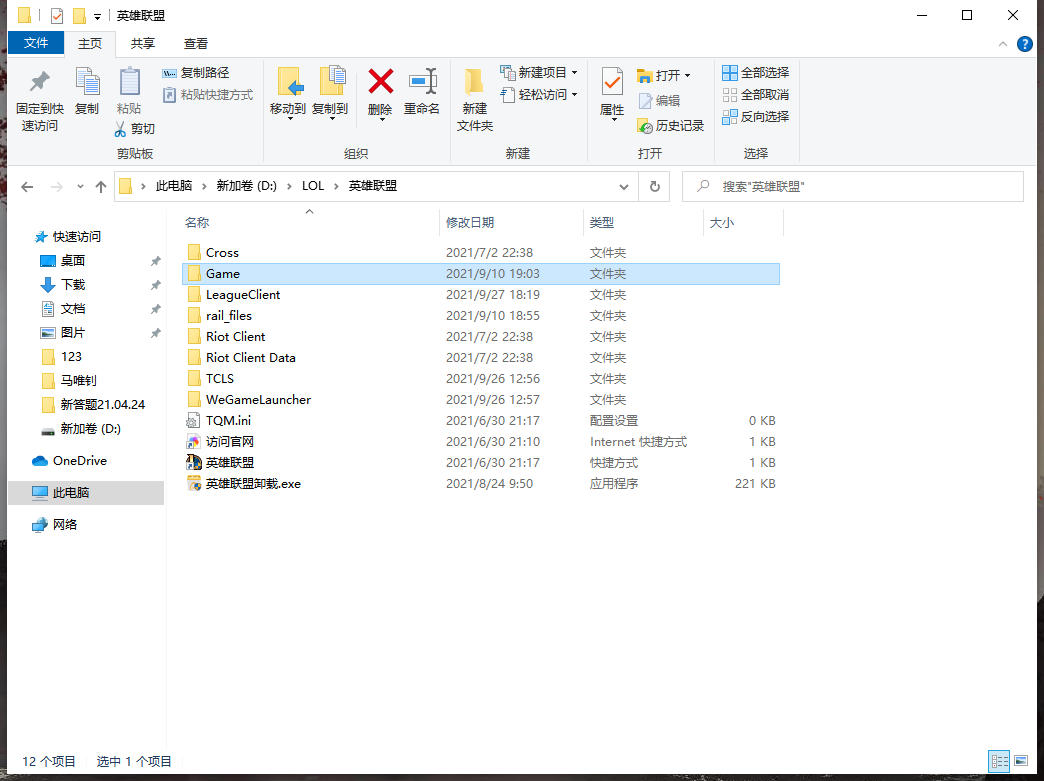Switch to the Share (共享) tab
Image resolution: width=1044 pixels, height=781 pixels.
coord(142,43)
